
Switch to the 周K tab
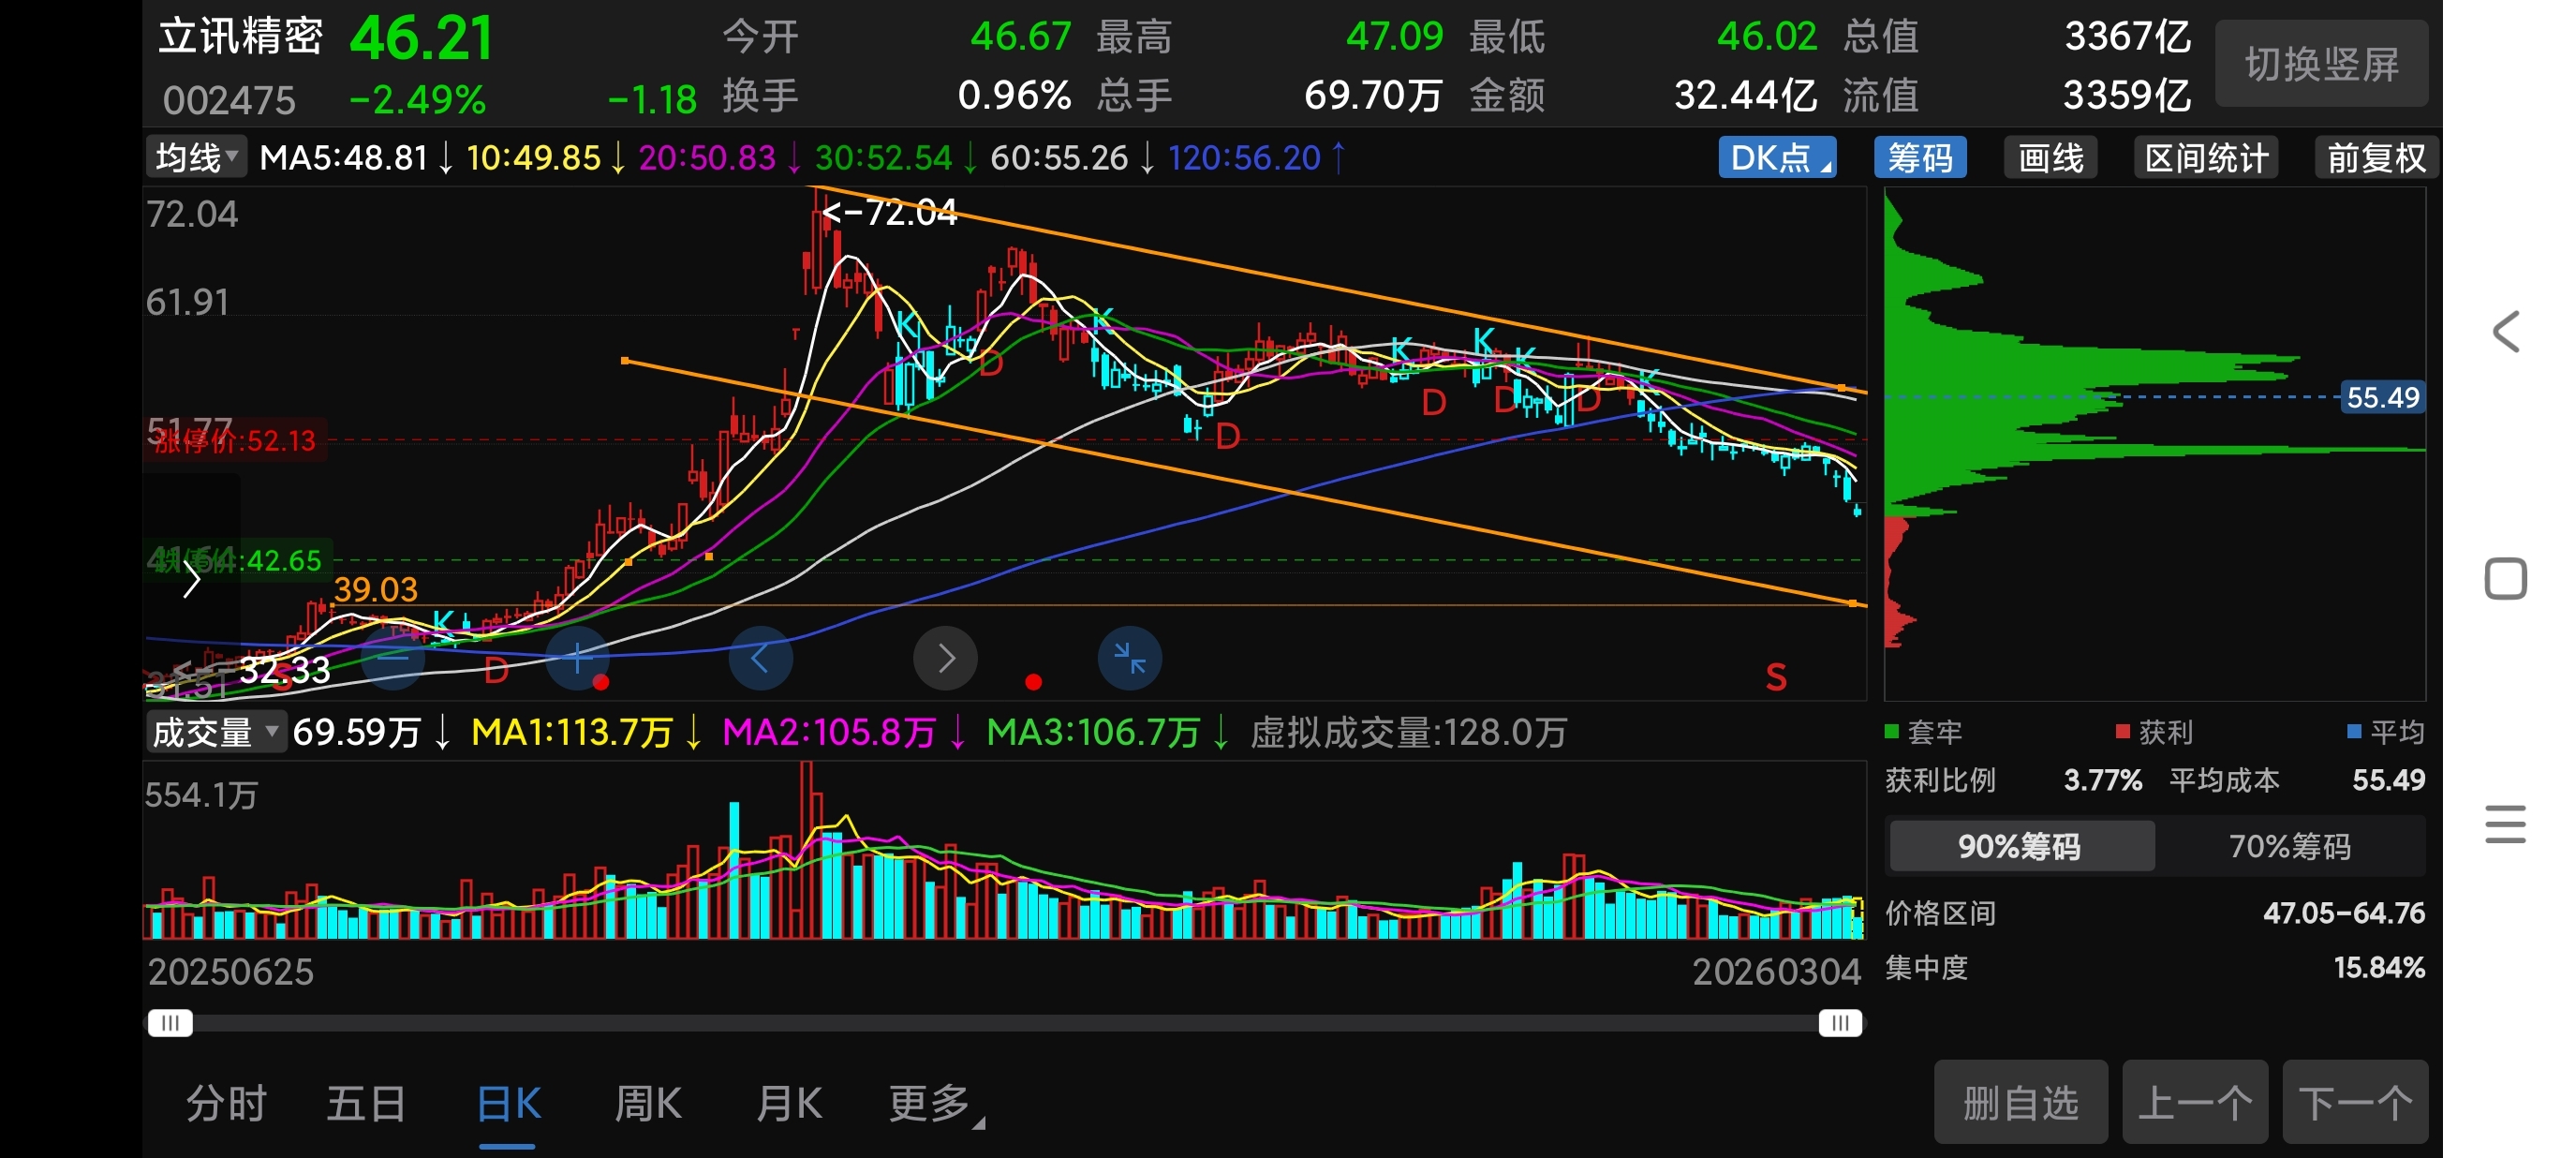click(x=647, y=1104)
